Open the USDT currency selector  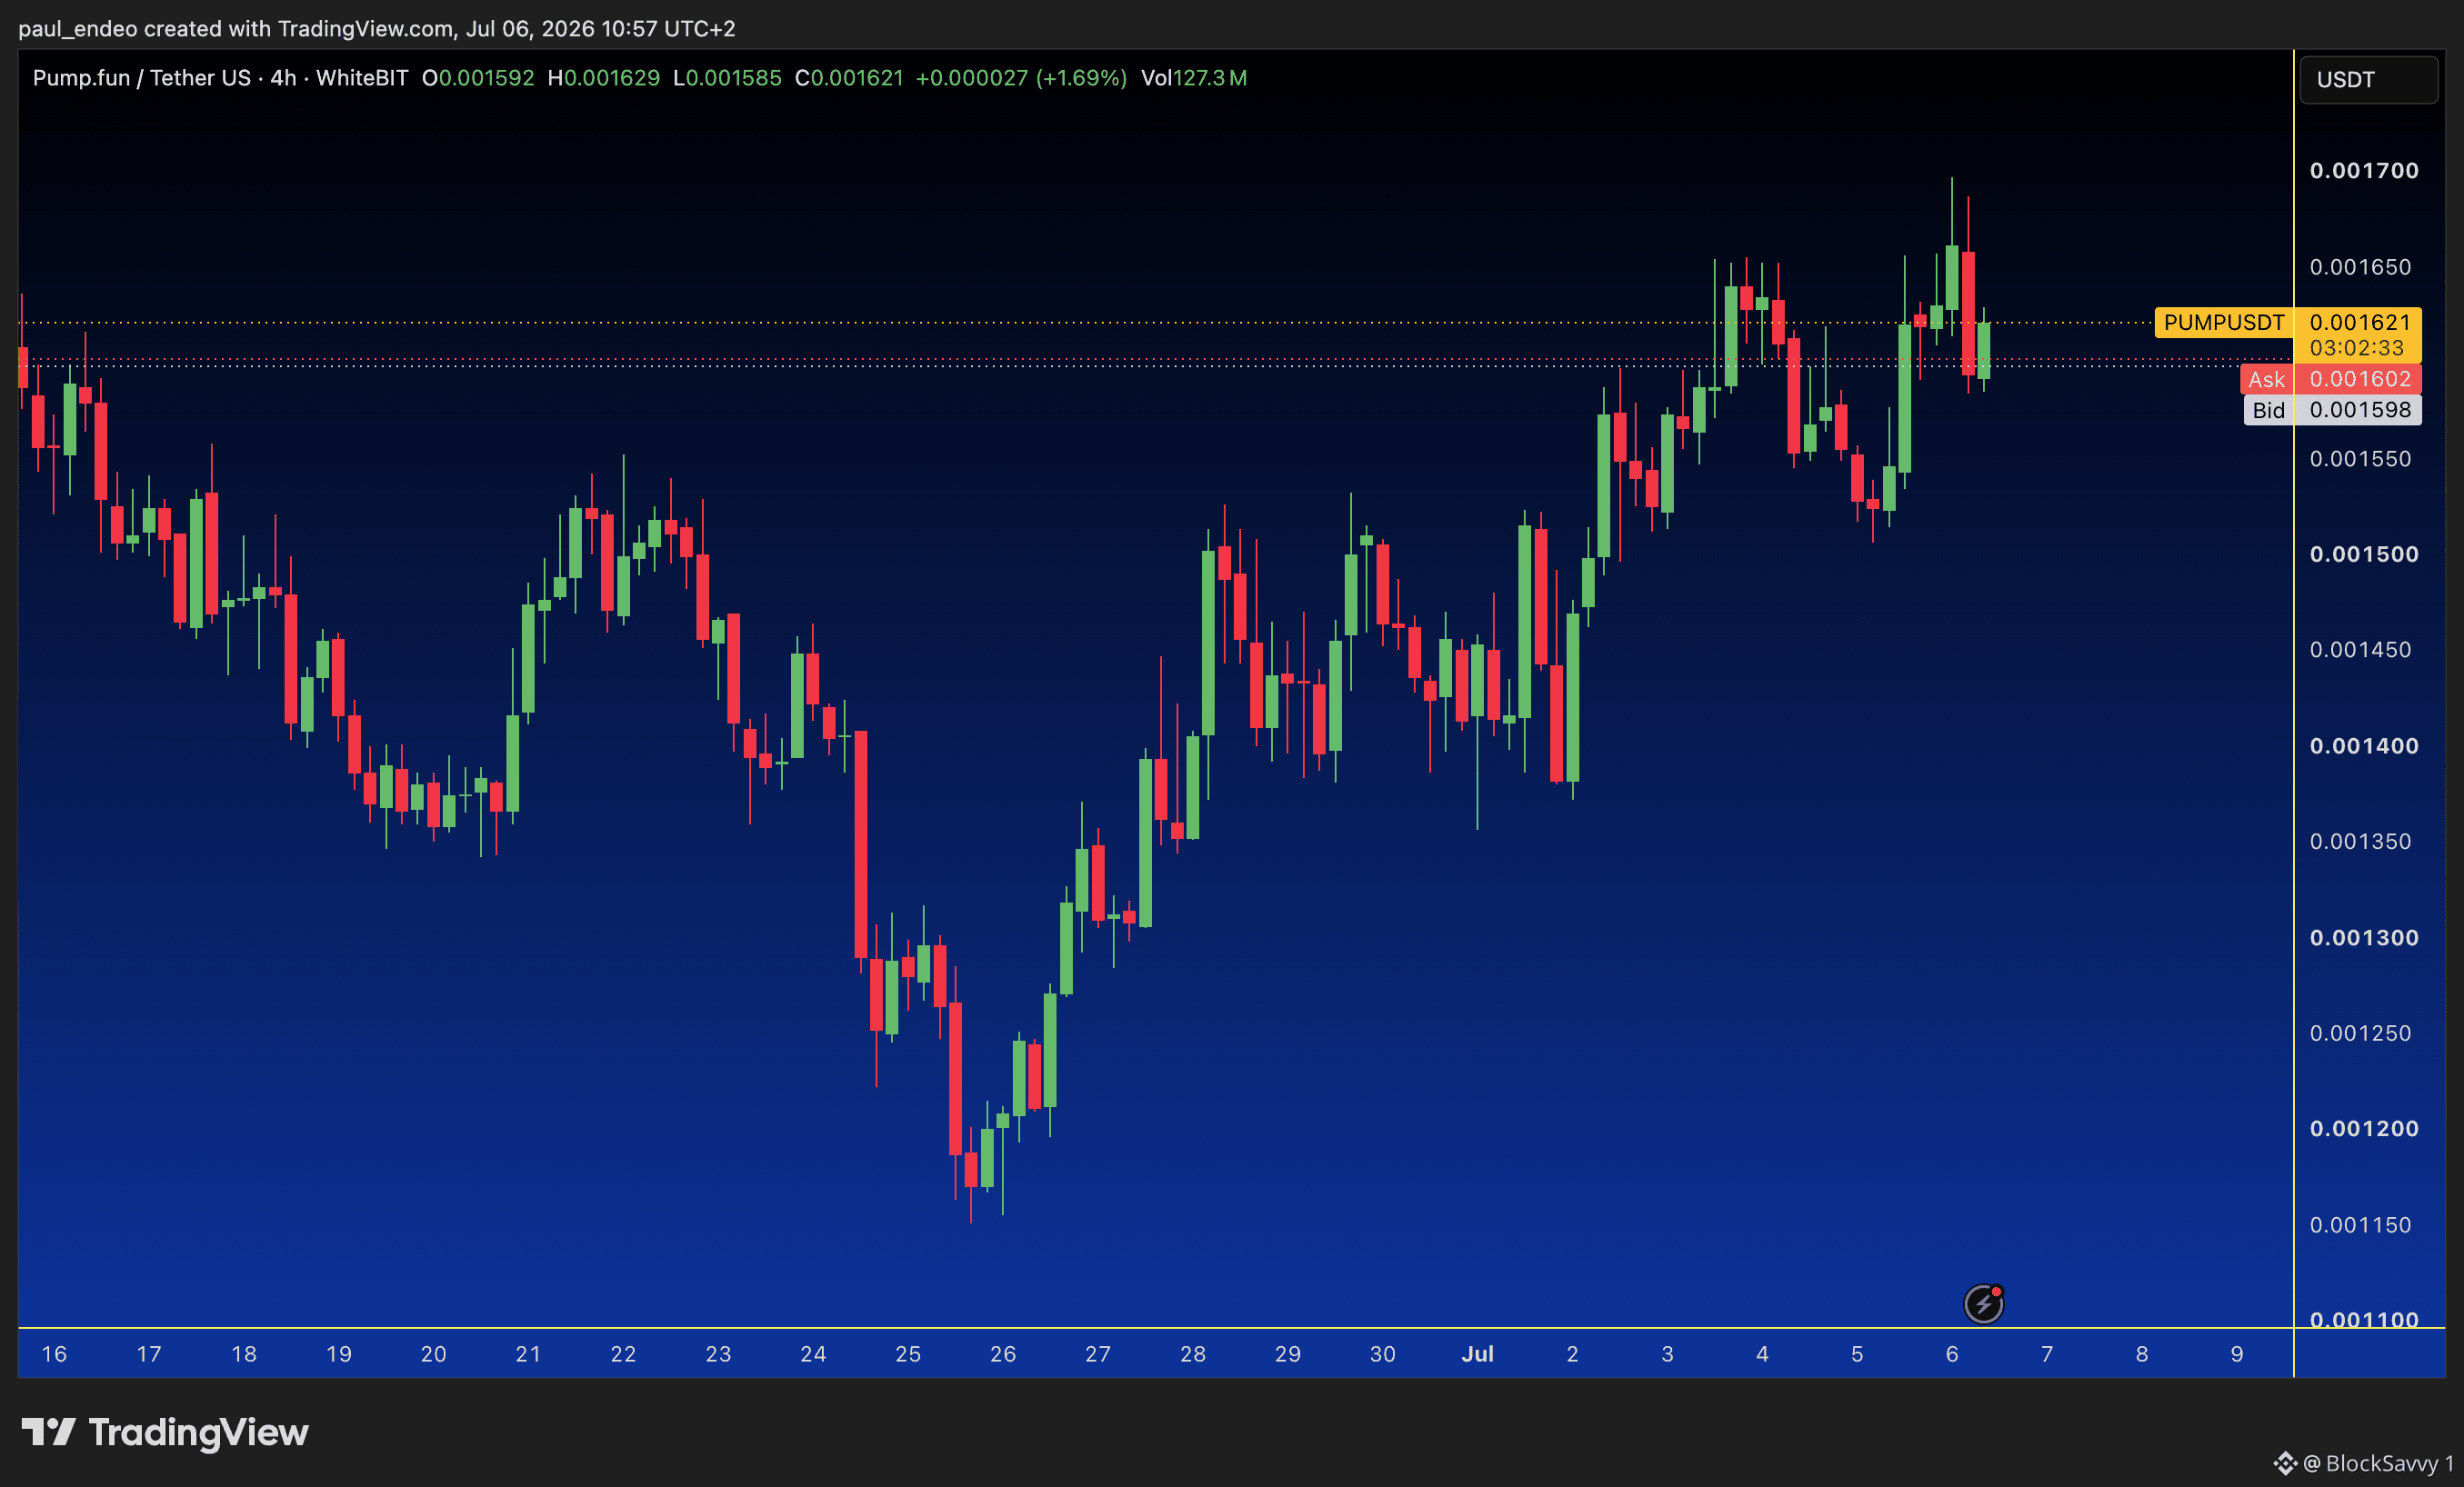click(x=2368, y=80)
